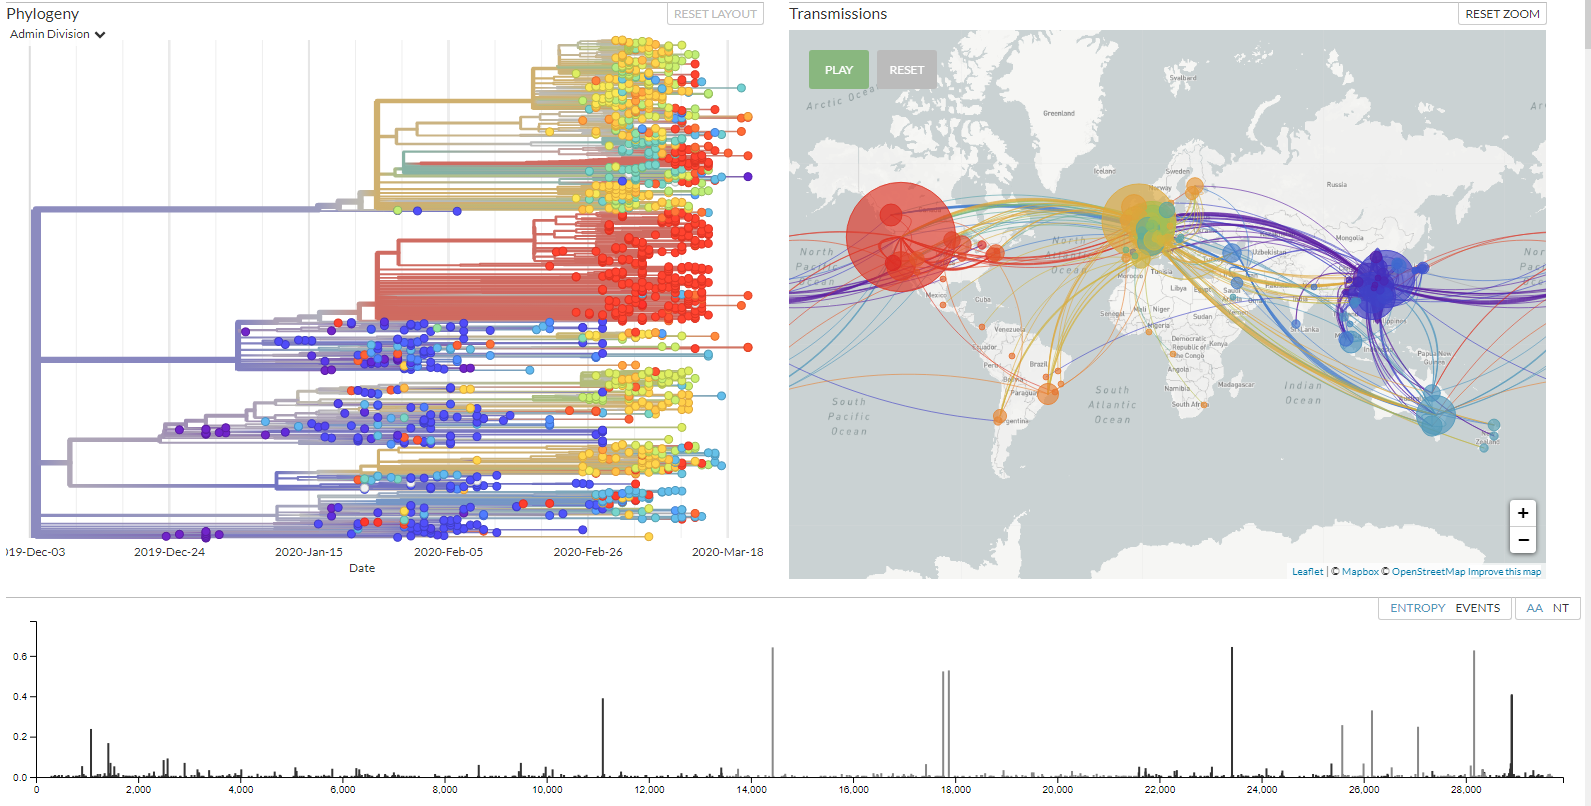Click the grey RESET animation button
The height and width of the screenshot is (806, 1591).
click(x=906, y=70)
